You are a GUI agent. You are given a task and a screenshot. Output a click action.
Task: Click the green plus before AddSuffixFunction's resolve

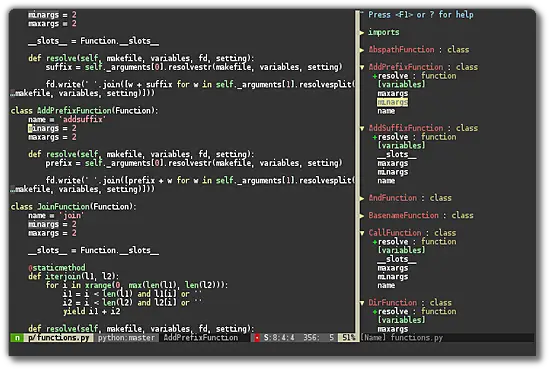click(375, 137)
